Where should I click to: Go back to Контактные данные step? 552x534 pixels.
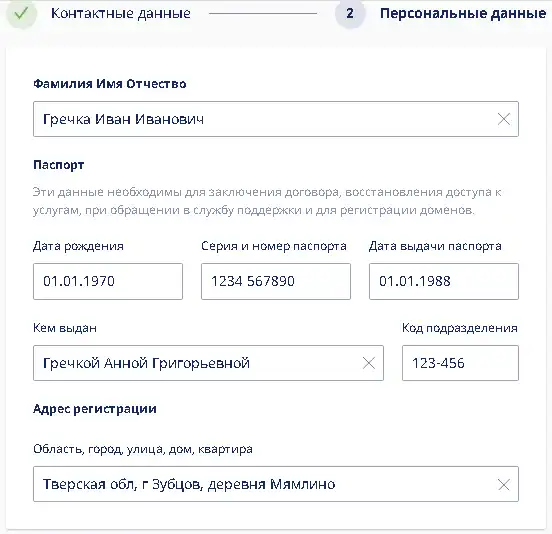point(121,13)
